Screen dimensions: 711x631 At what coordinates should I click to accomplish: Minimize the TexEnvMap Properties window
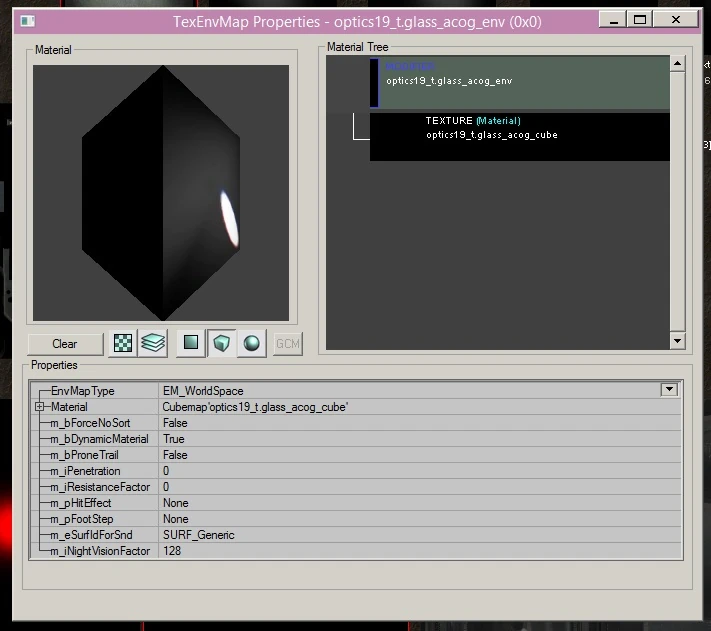point(614,20)
